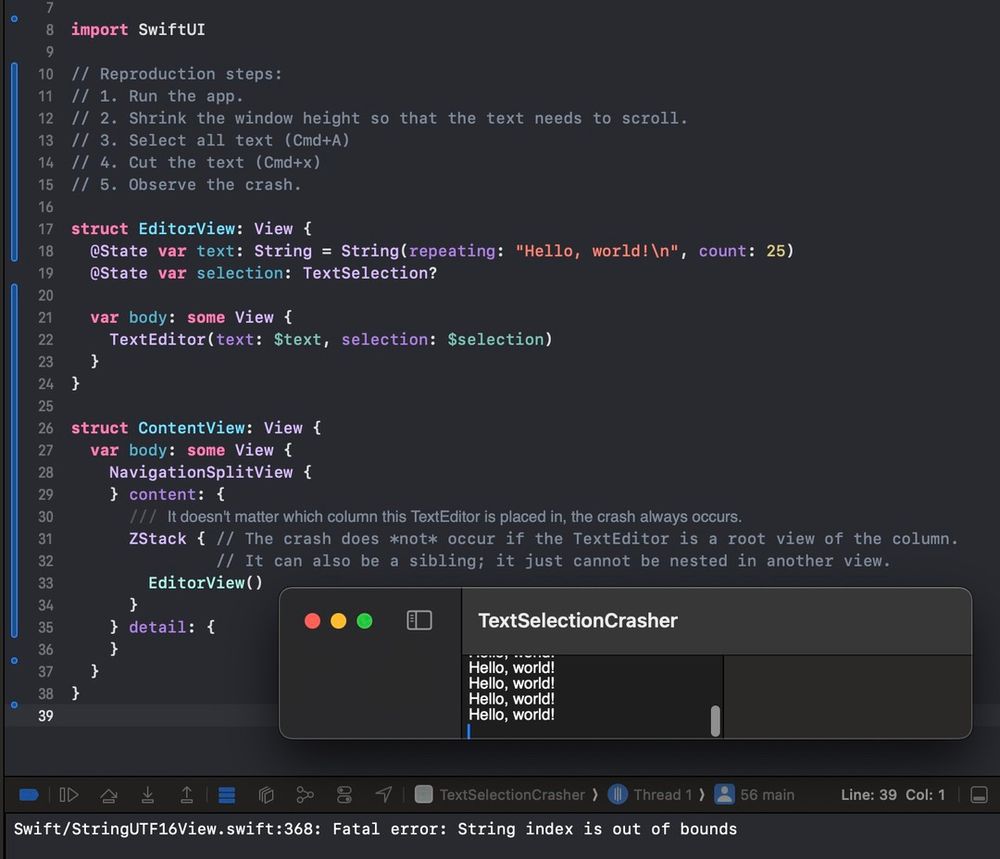Click line number 39 in the gutter

click(x=45, y=716)
